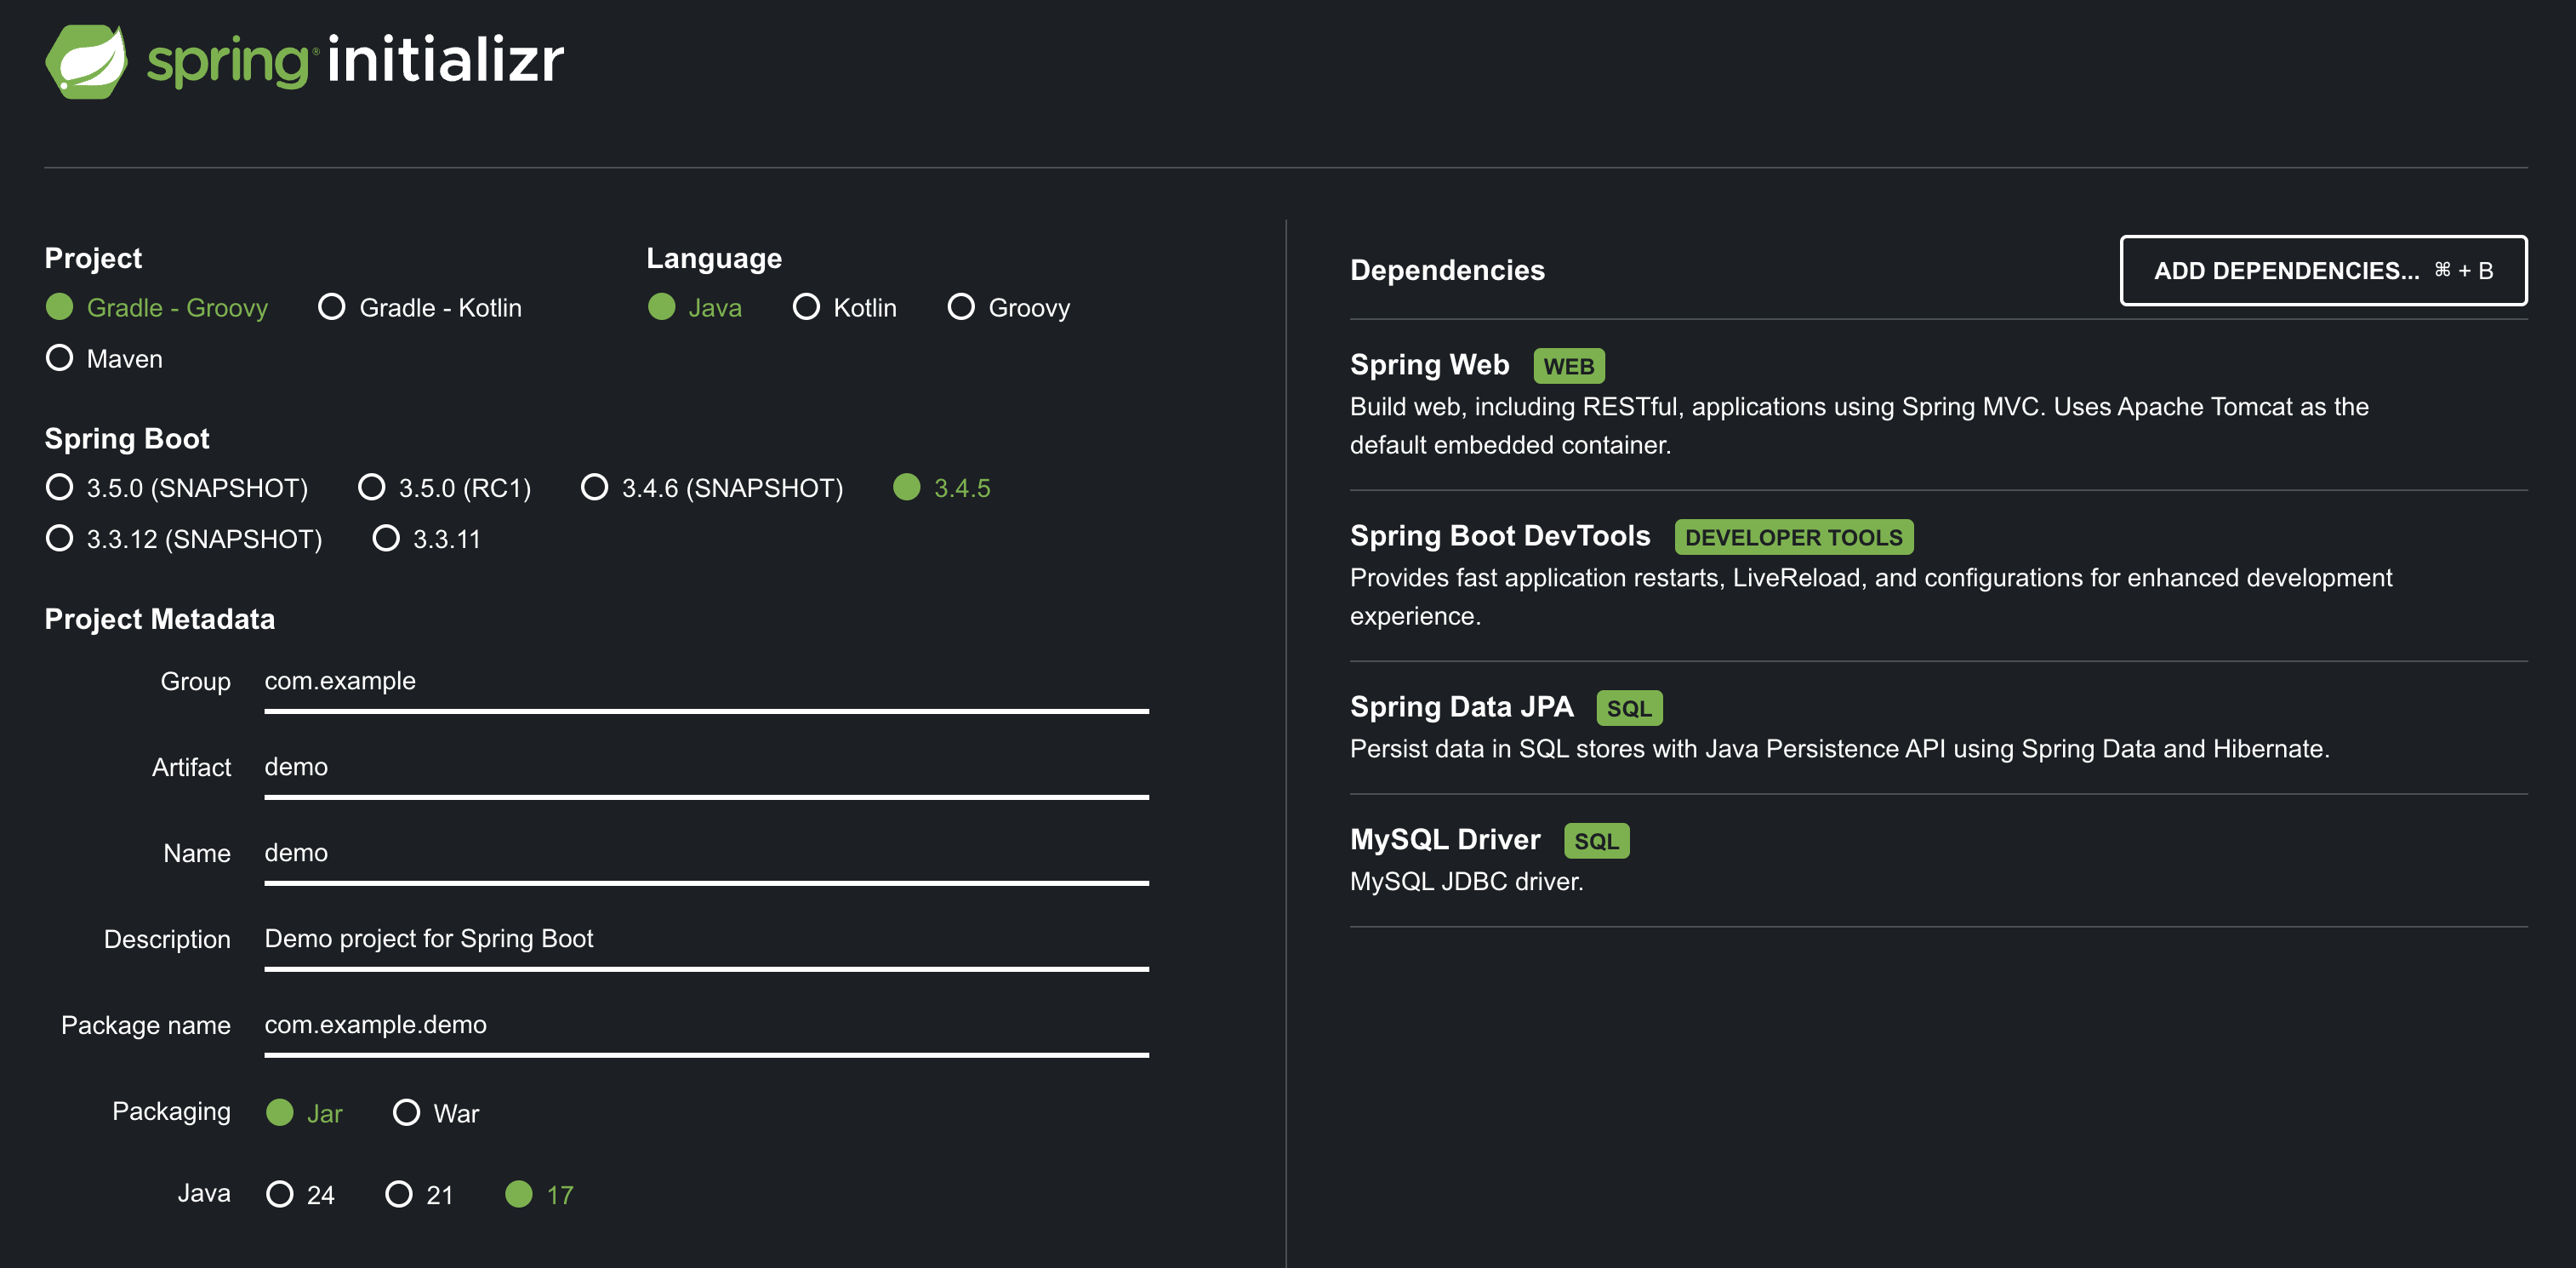The image size is (2576, 1268).
Task: Click the Language section heading
Action: point(714,258)
